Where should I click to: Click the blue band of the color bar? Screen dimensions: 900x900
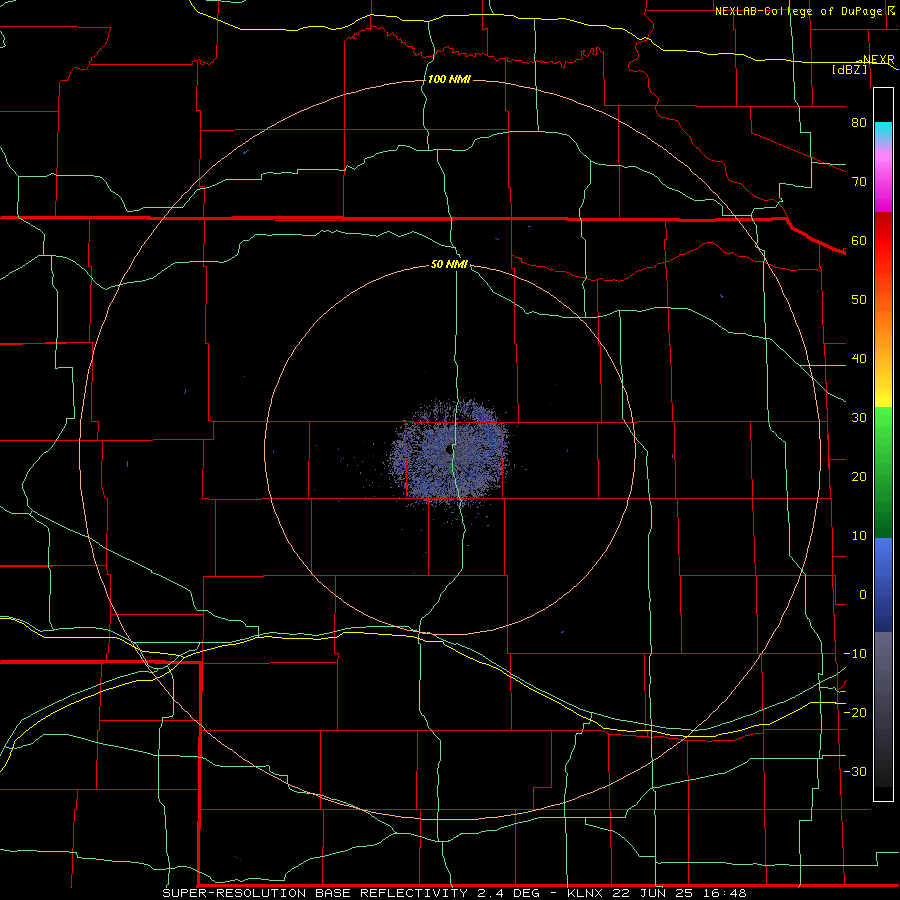click(x=883, y=584)
